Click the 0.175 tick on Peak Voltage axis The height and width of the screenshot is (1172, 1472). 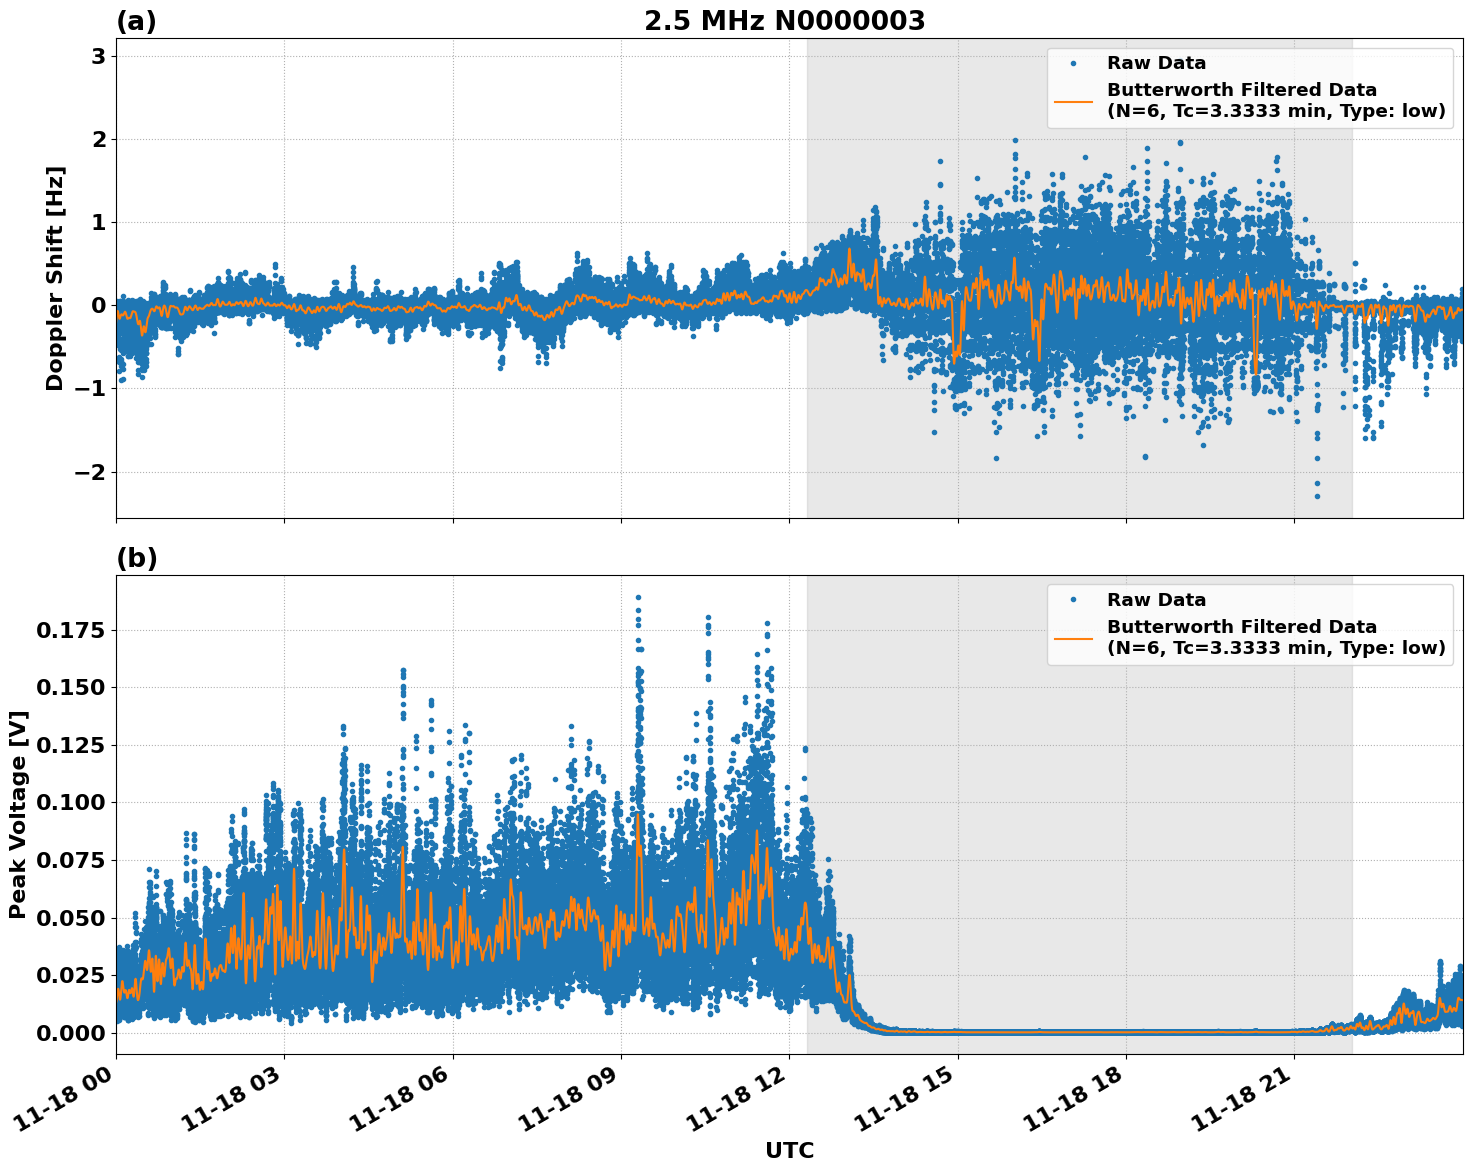tap(70, 630)
